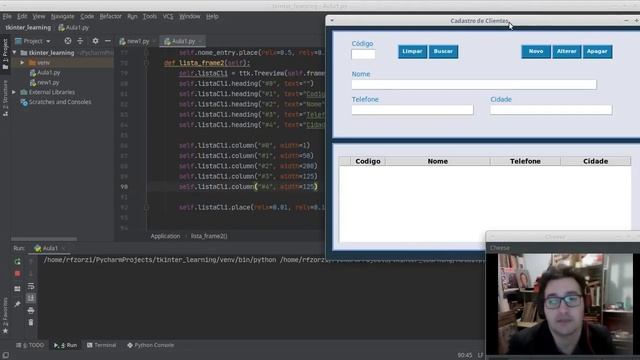Screen dimensions: 640x360
Task: Click the locate/scroll-from-source icon in Project panel
Action: click(68, 41)
